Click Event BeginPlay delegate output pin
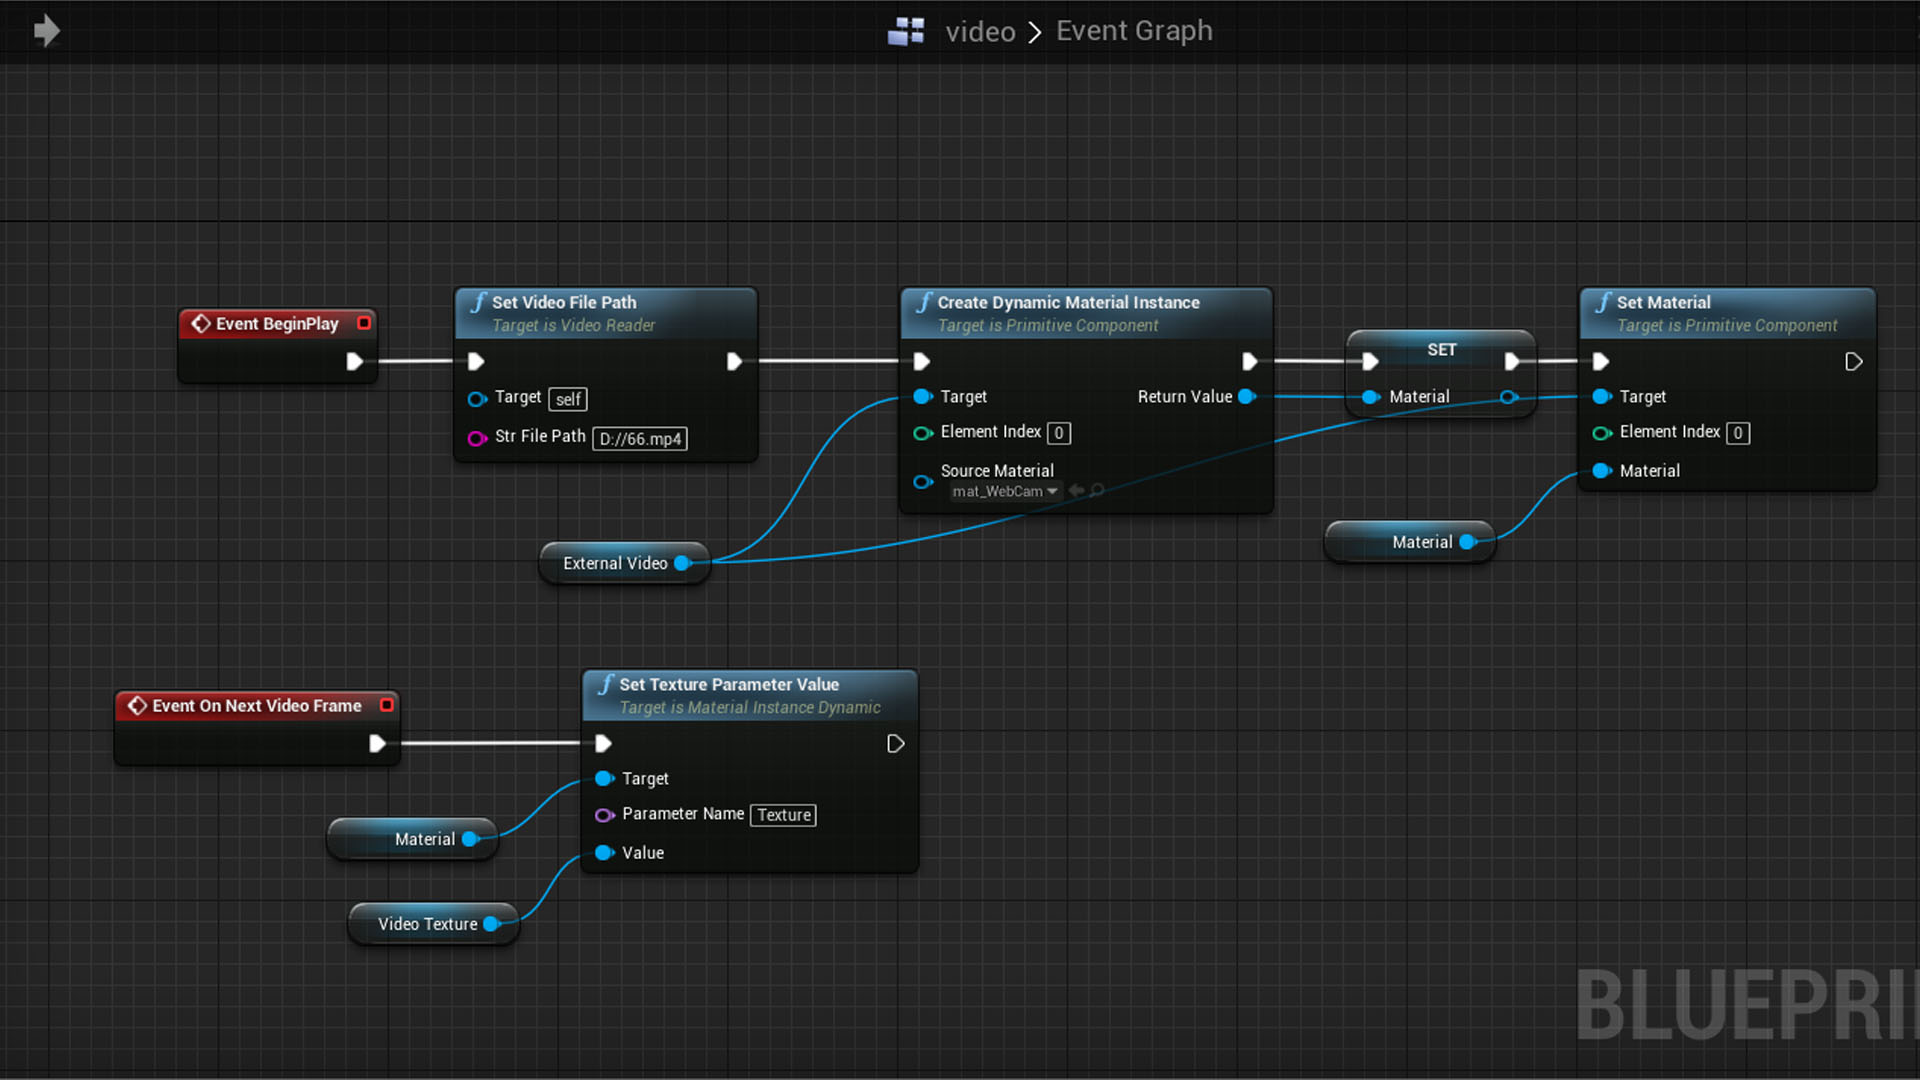 364,323
